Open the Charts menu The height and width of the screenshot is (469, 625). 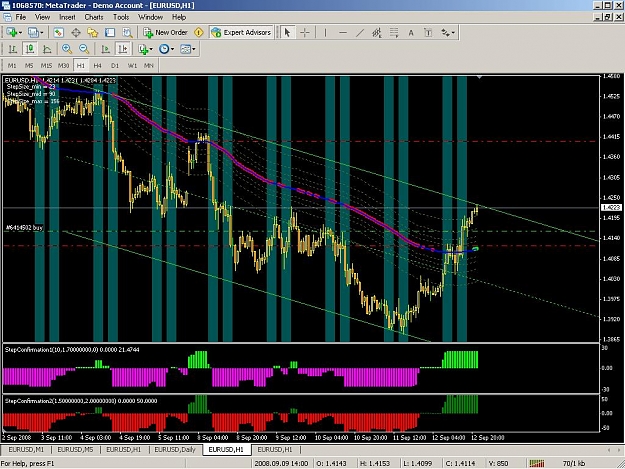tap(94, 17)
